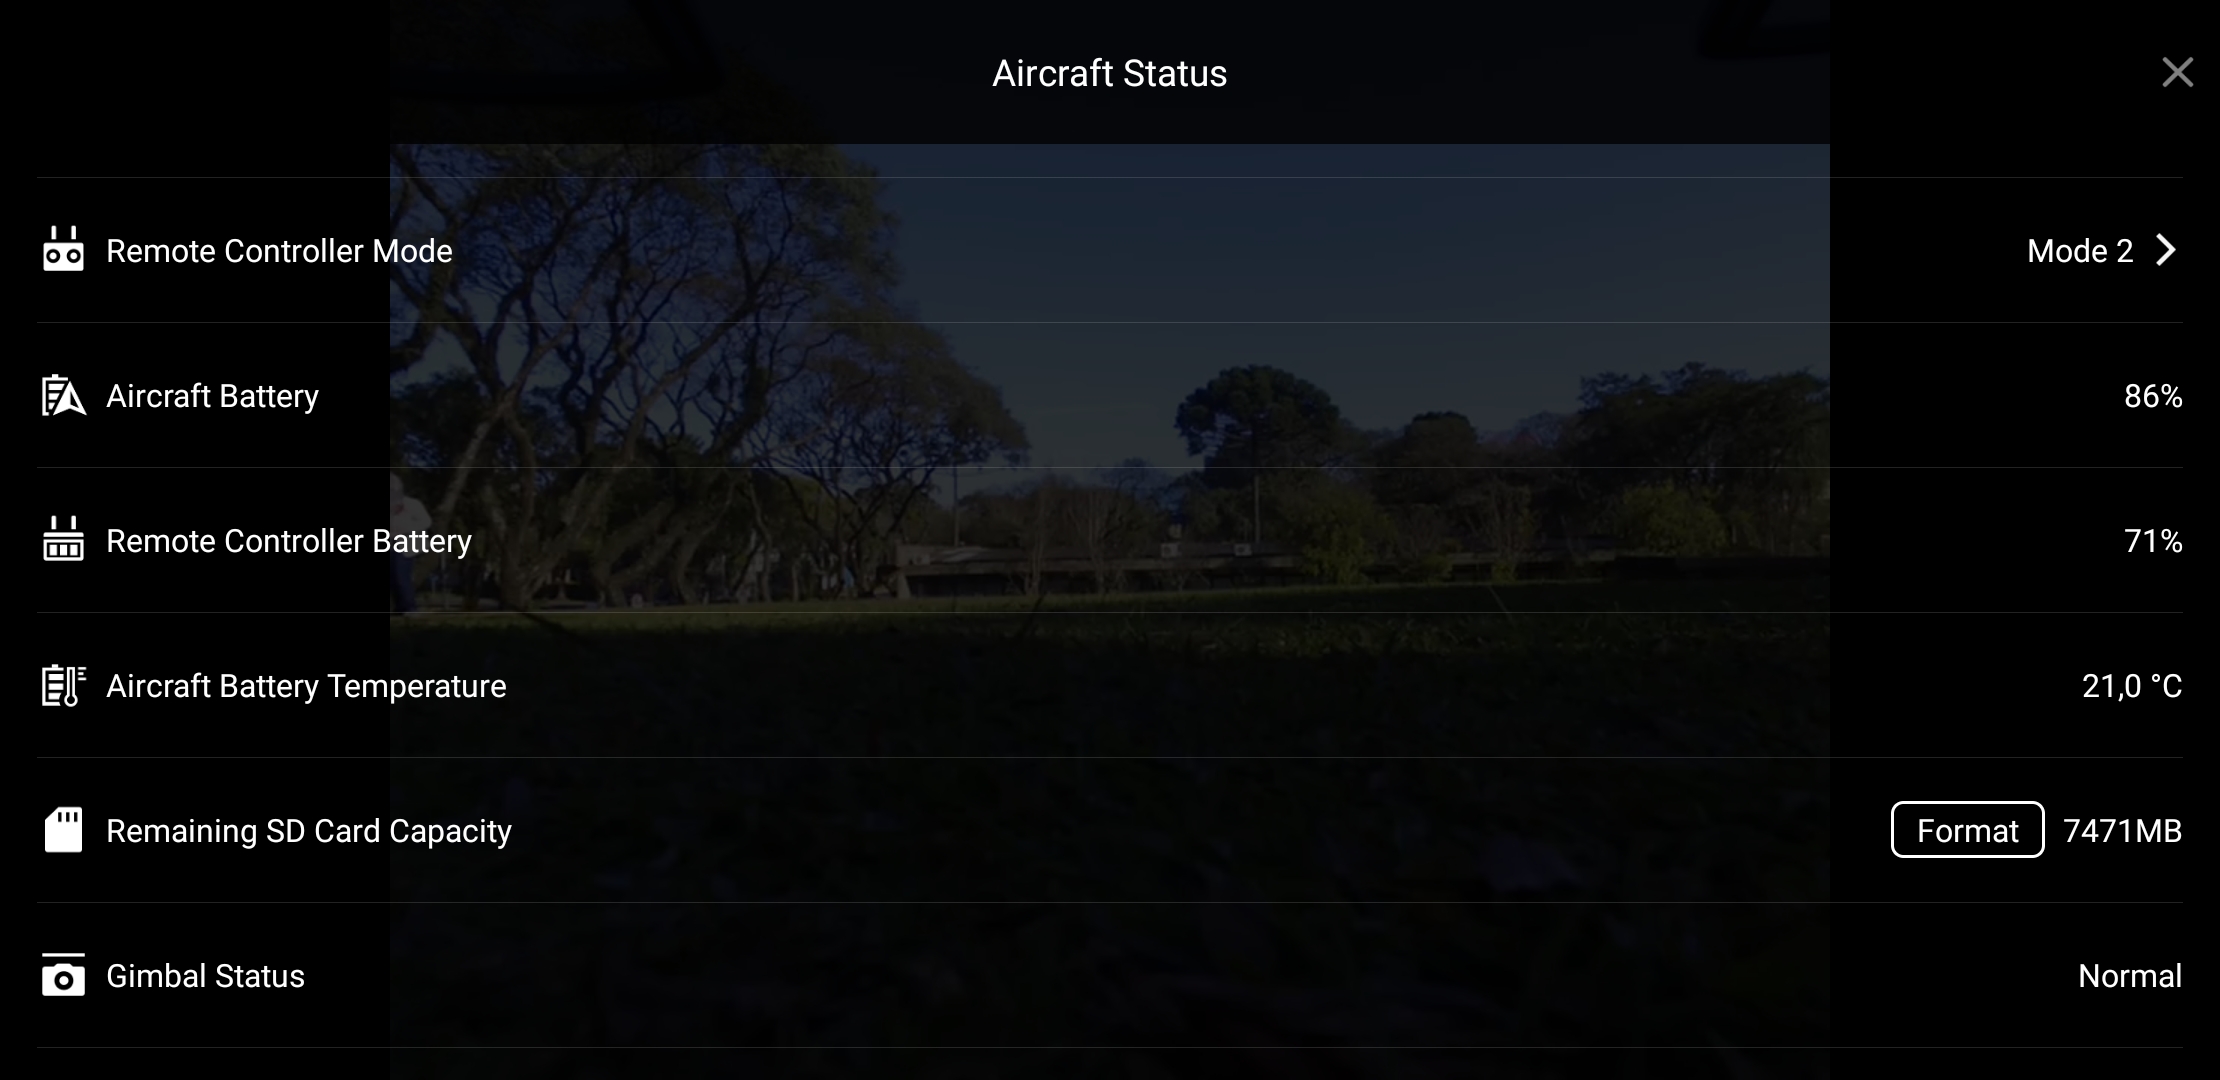Select Remaining SD Card Capacity label
Screen dimensions: 2220x1080
(309, 831)
